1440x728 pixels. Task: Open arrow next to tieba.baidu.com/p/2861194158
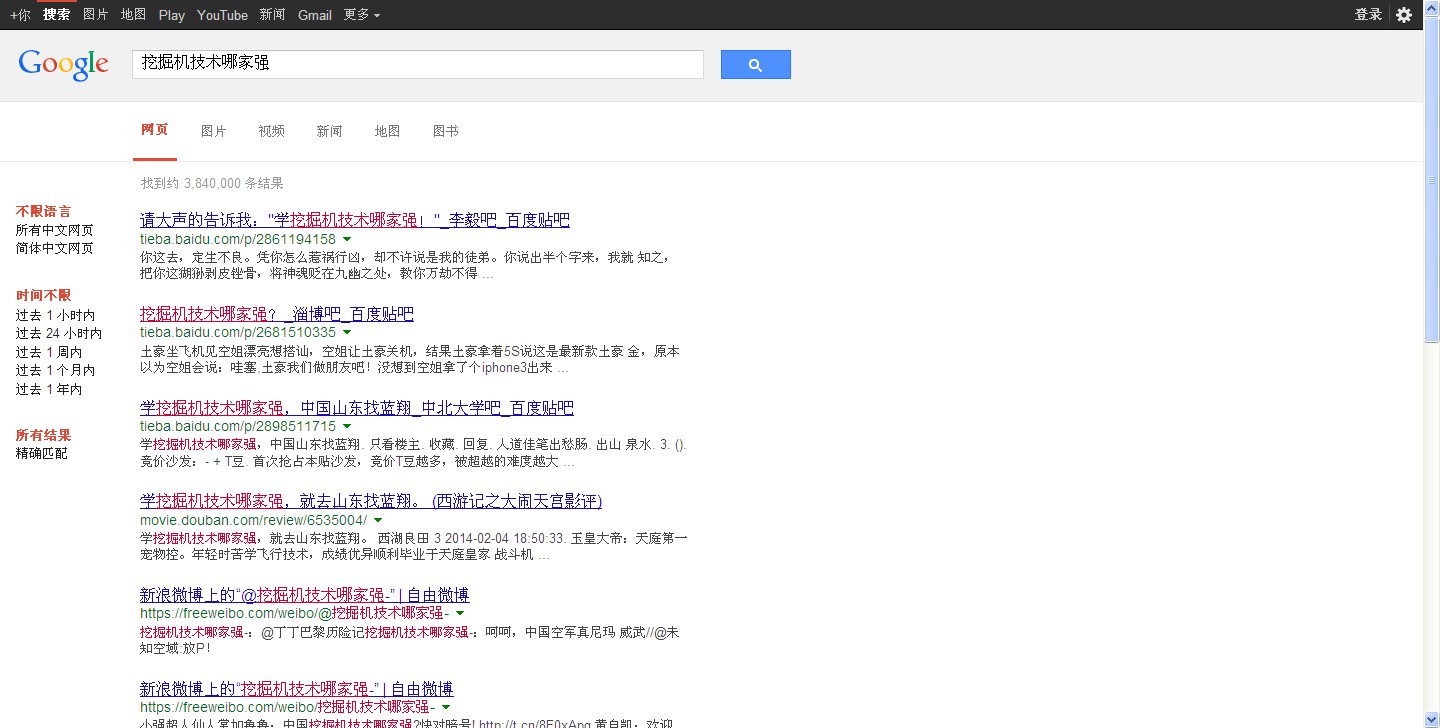pos(347,240)
